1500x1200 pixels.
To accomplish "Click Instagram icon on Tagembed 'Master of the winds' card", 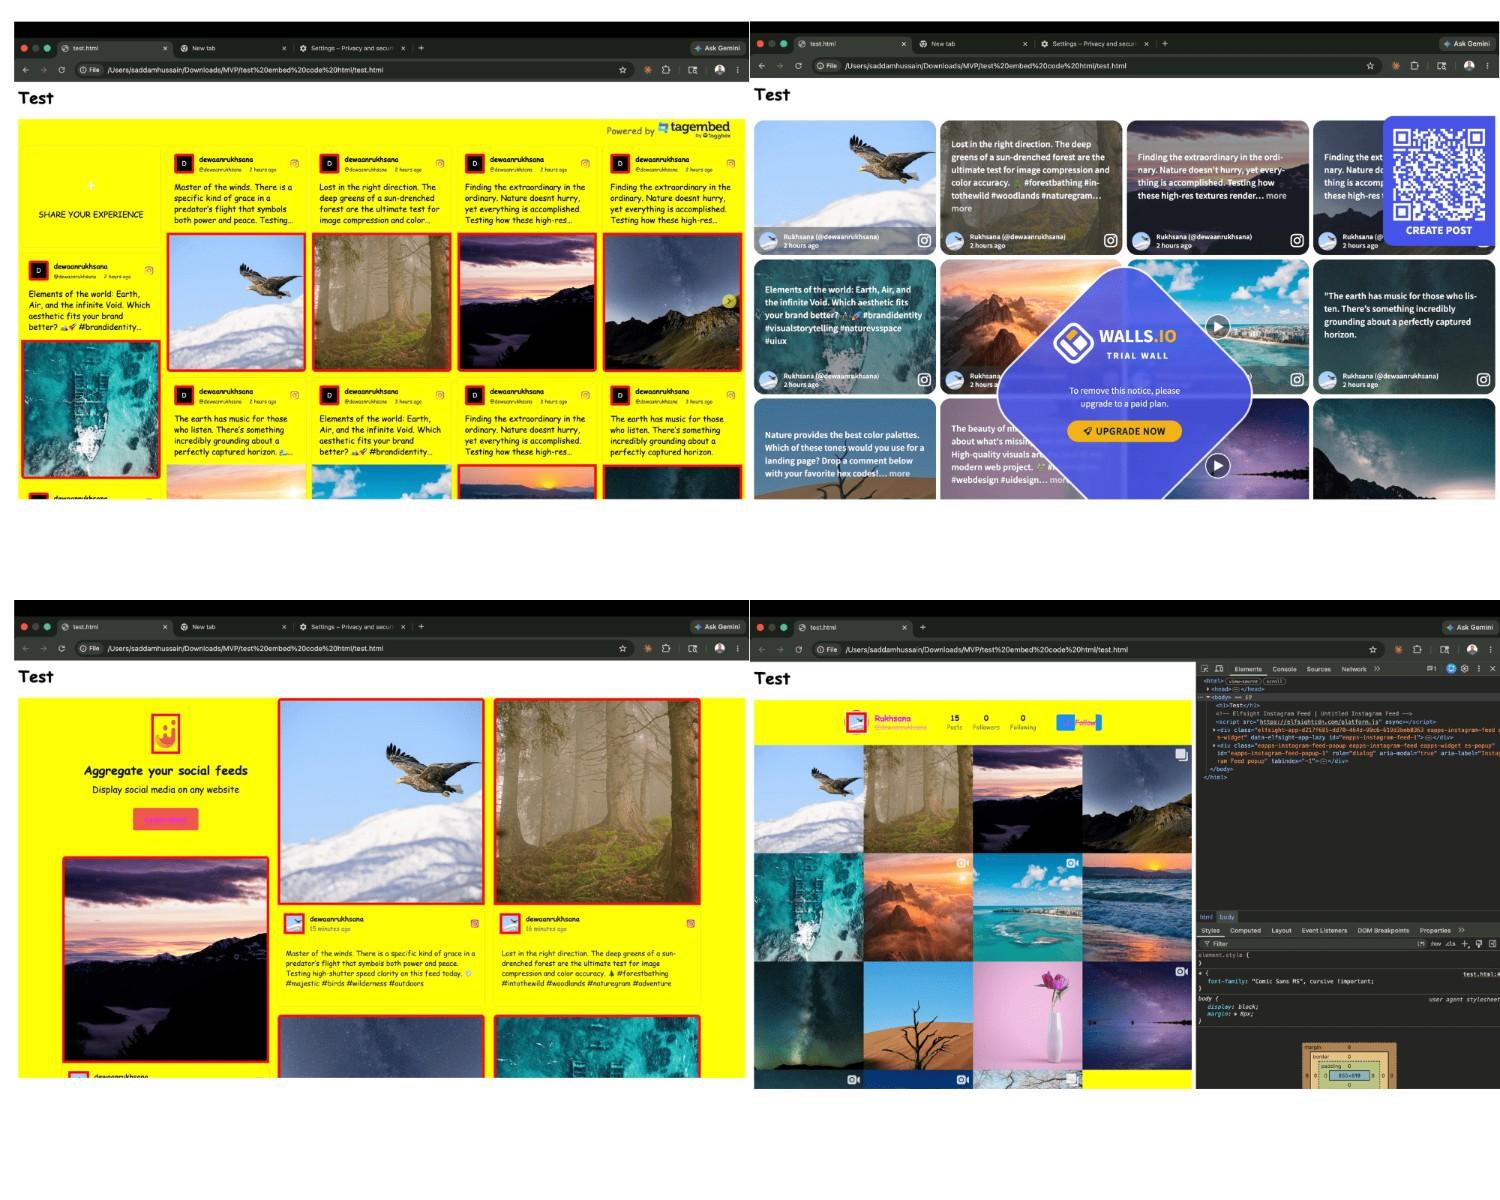I will coord(294,163).
